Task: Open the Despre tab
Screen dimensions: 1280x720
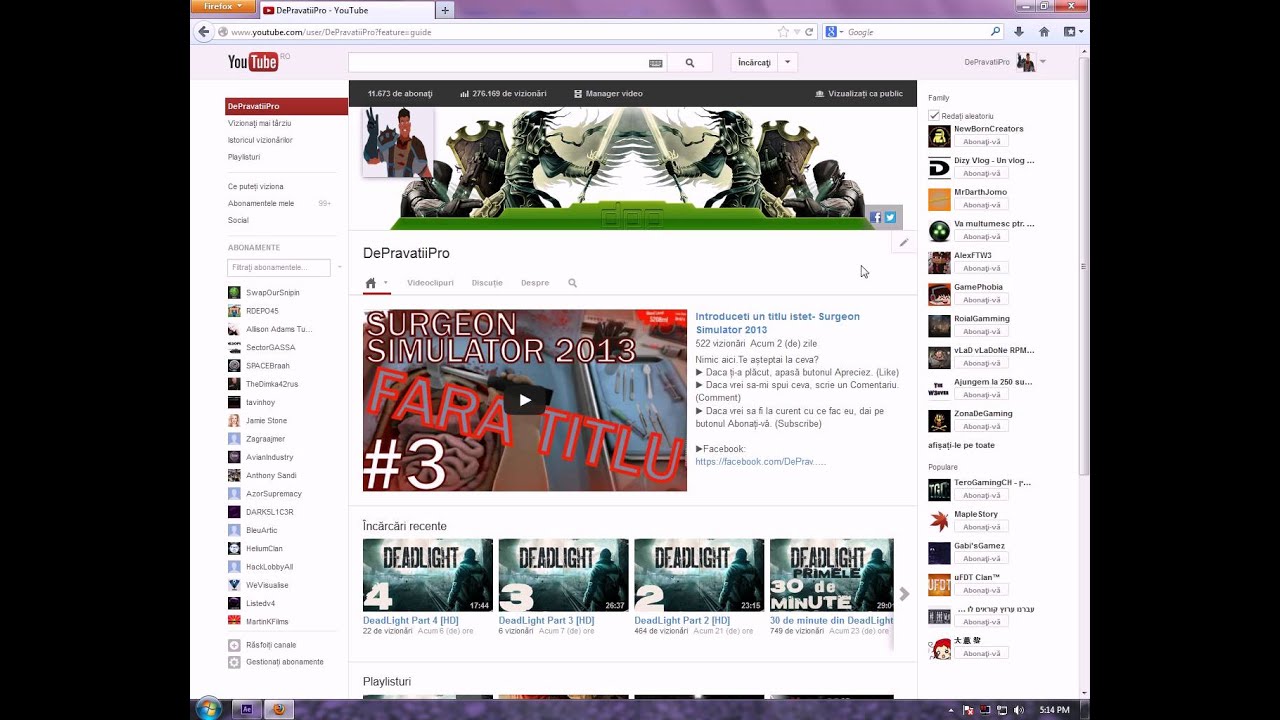Action: point(535,283)
